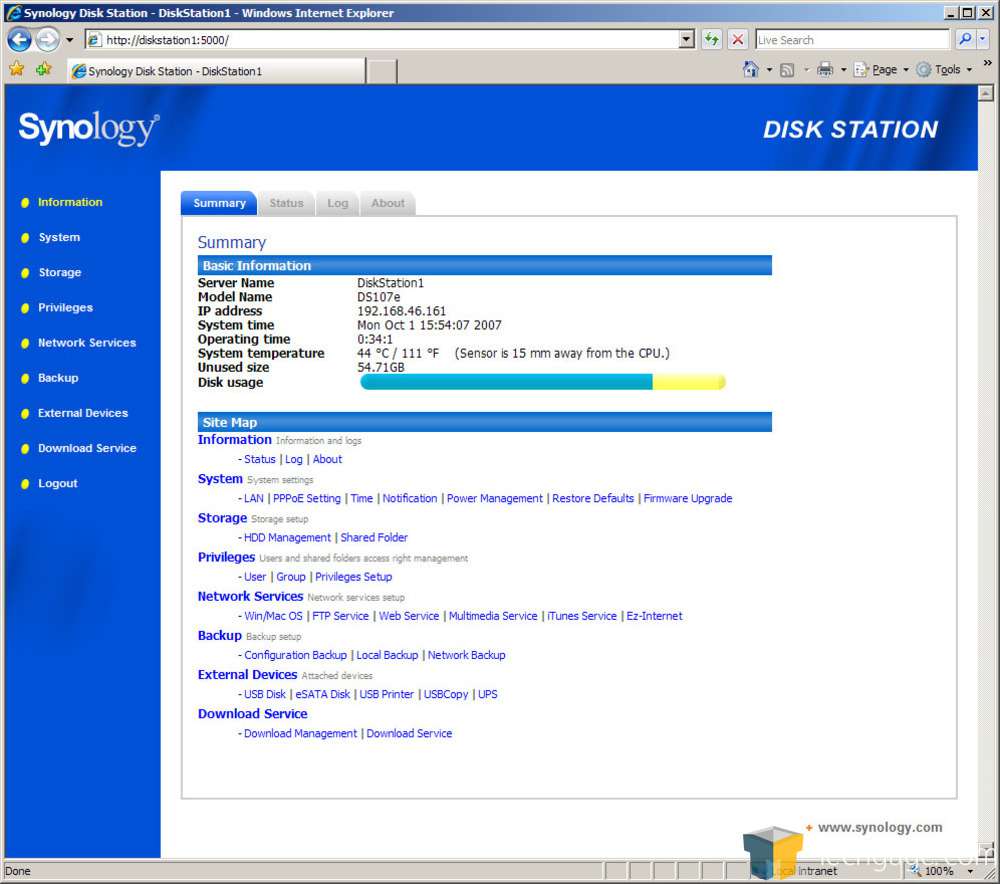Open the Power Management link
1000x884 pixels.
[x=495, y=498]
